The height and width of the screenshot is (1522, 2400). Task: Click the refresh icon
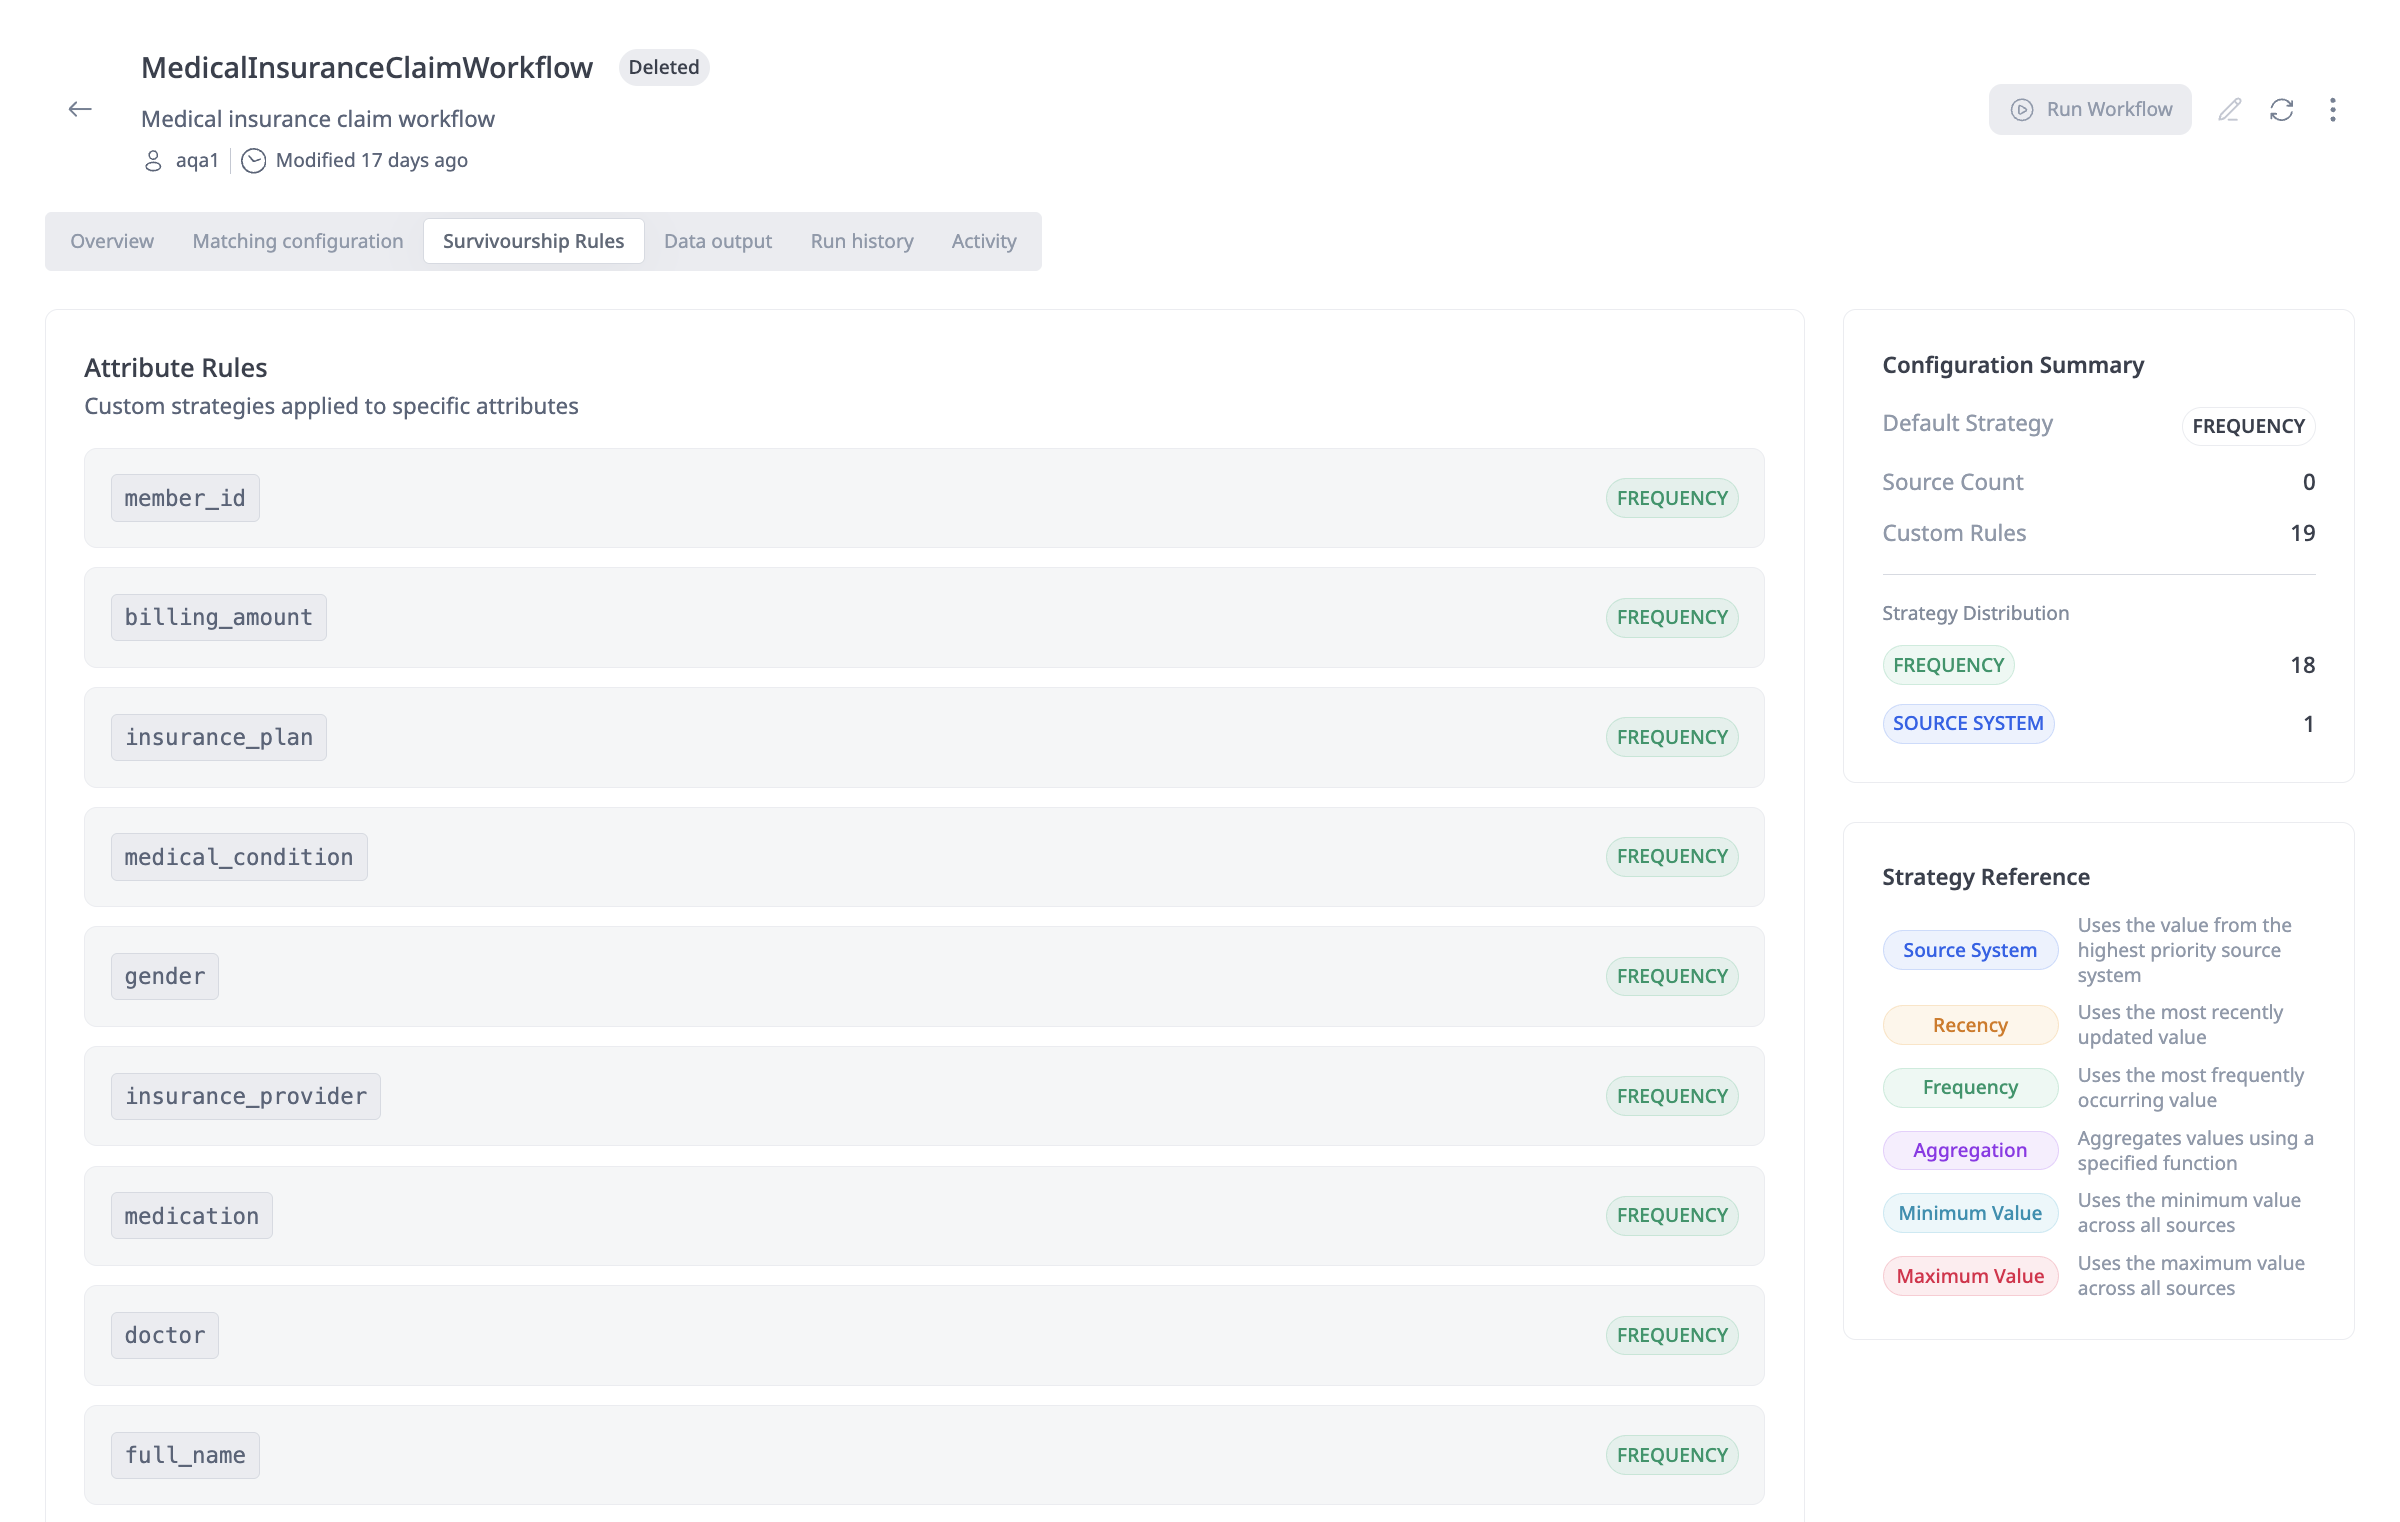tap(2281, 109)
